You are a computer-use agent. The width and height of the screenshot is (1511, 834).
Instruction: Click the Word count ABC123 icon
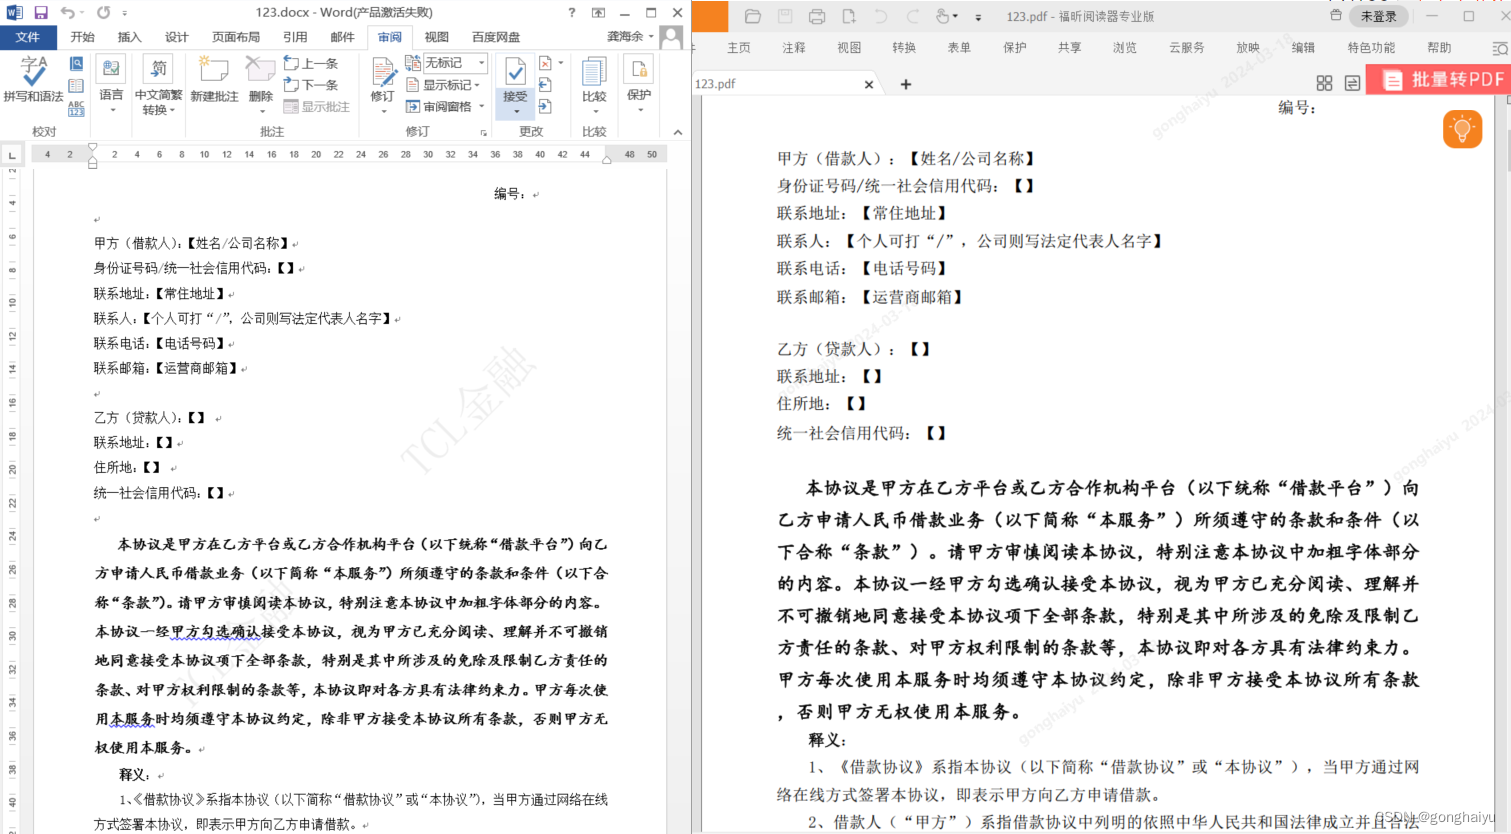[x=76, y=108]
